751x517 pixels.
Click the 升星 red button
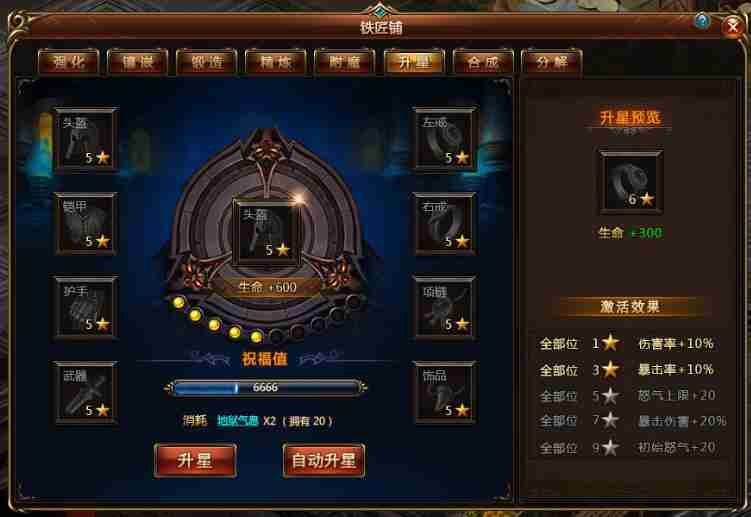(x=195, y=460)
